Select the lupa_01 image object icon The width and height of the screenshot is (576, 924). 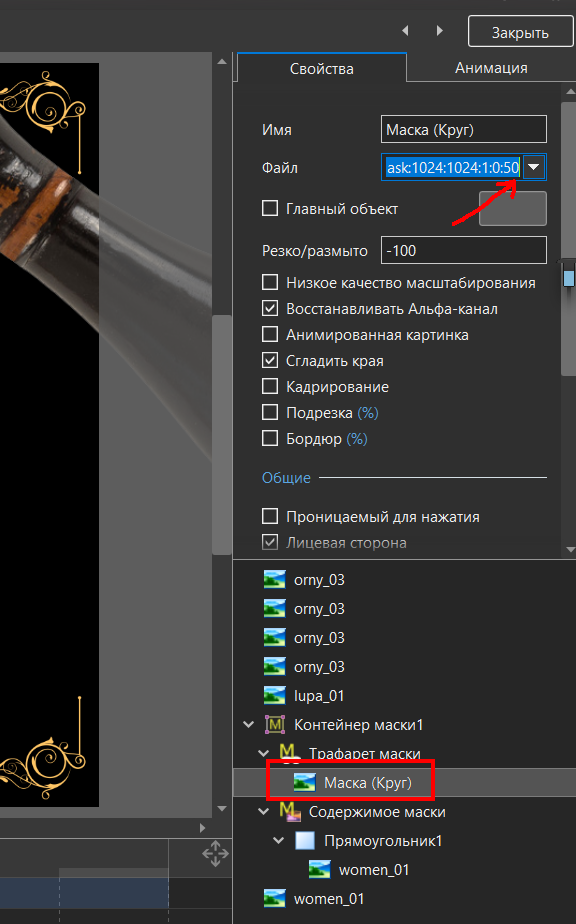pyautogui.click(x=275, y=695)
